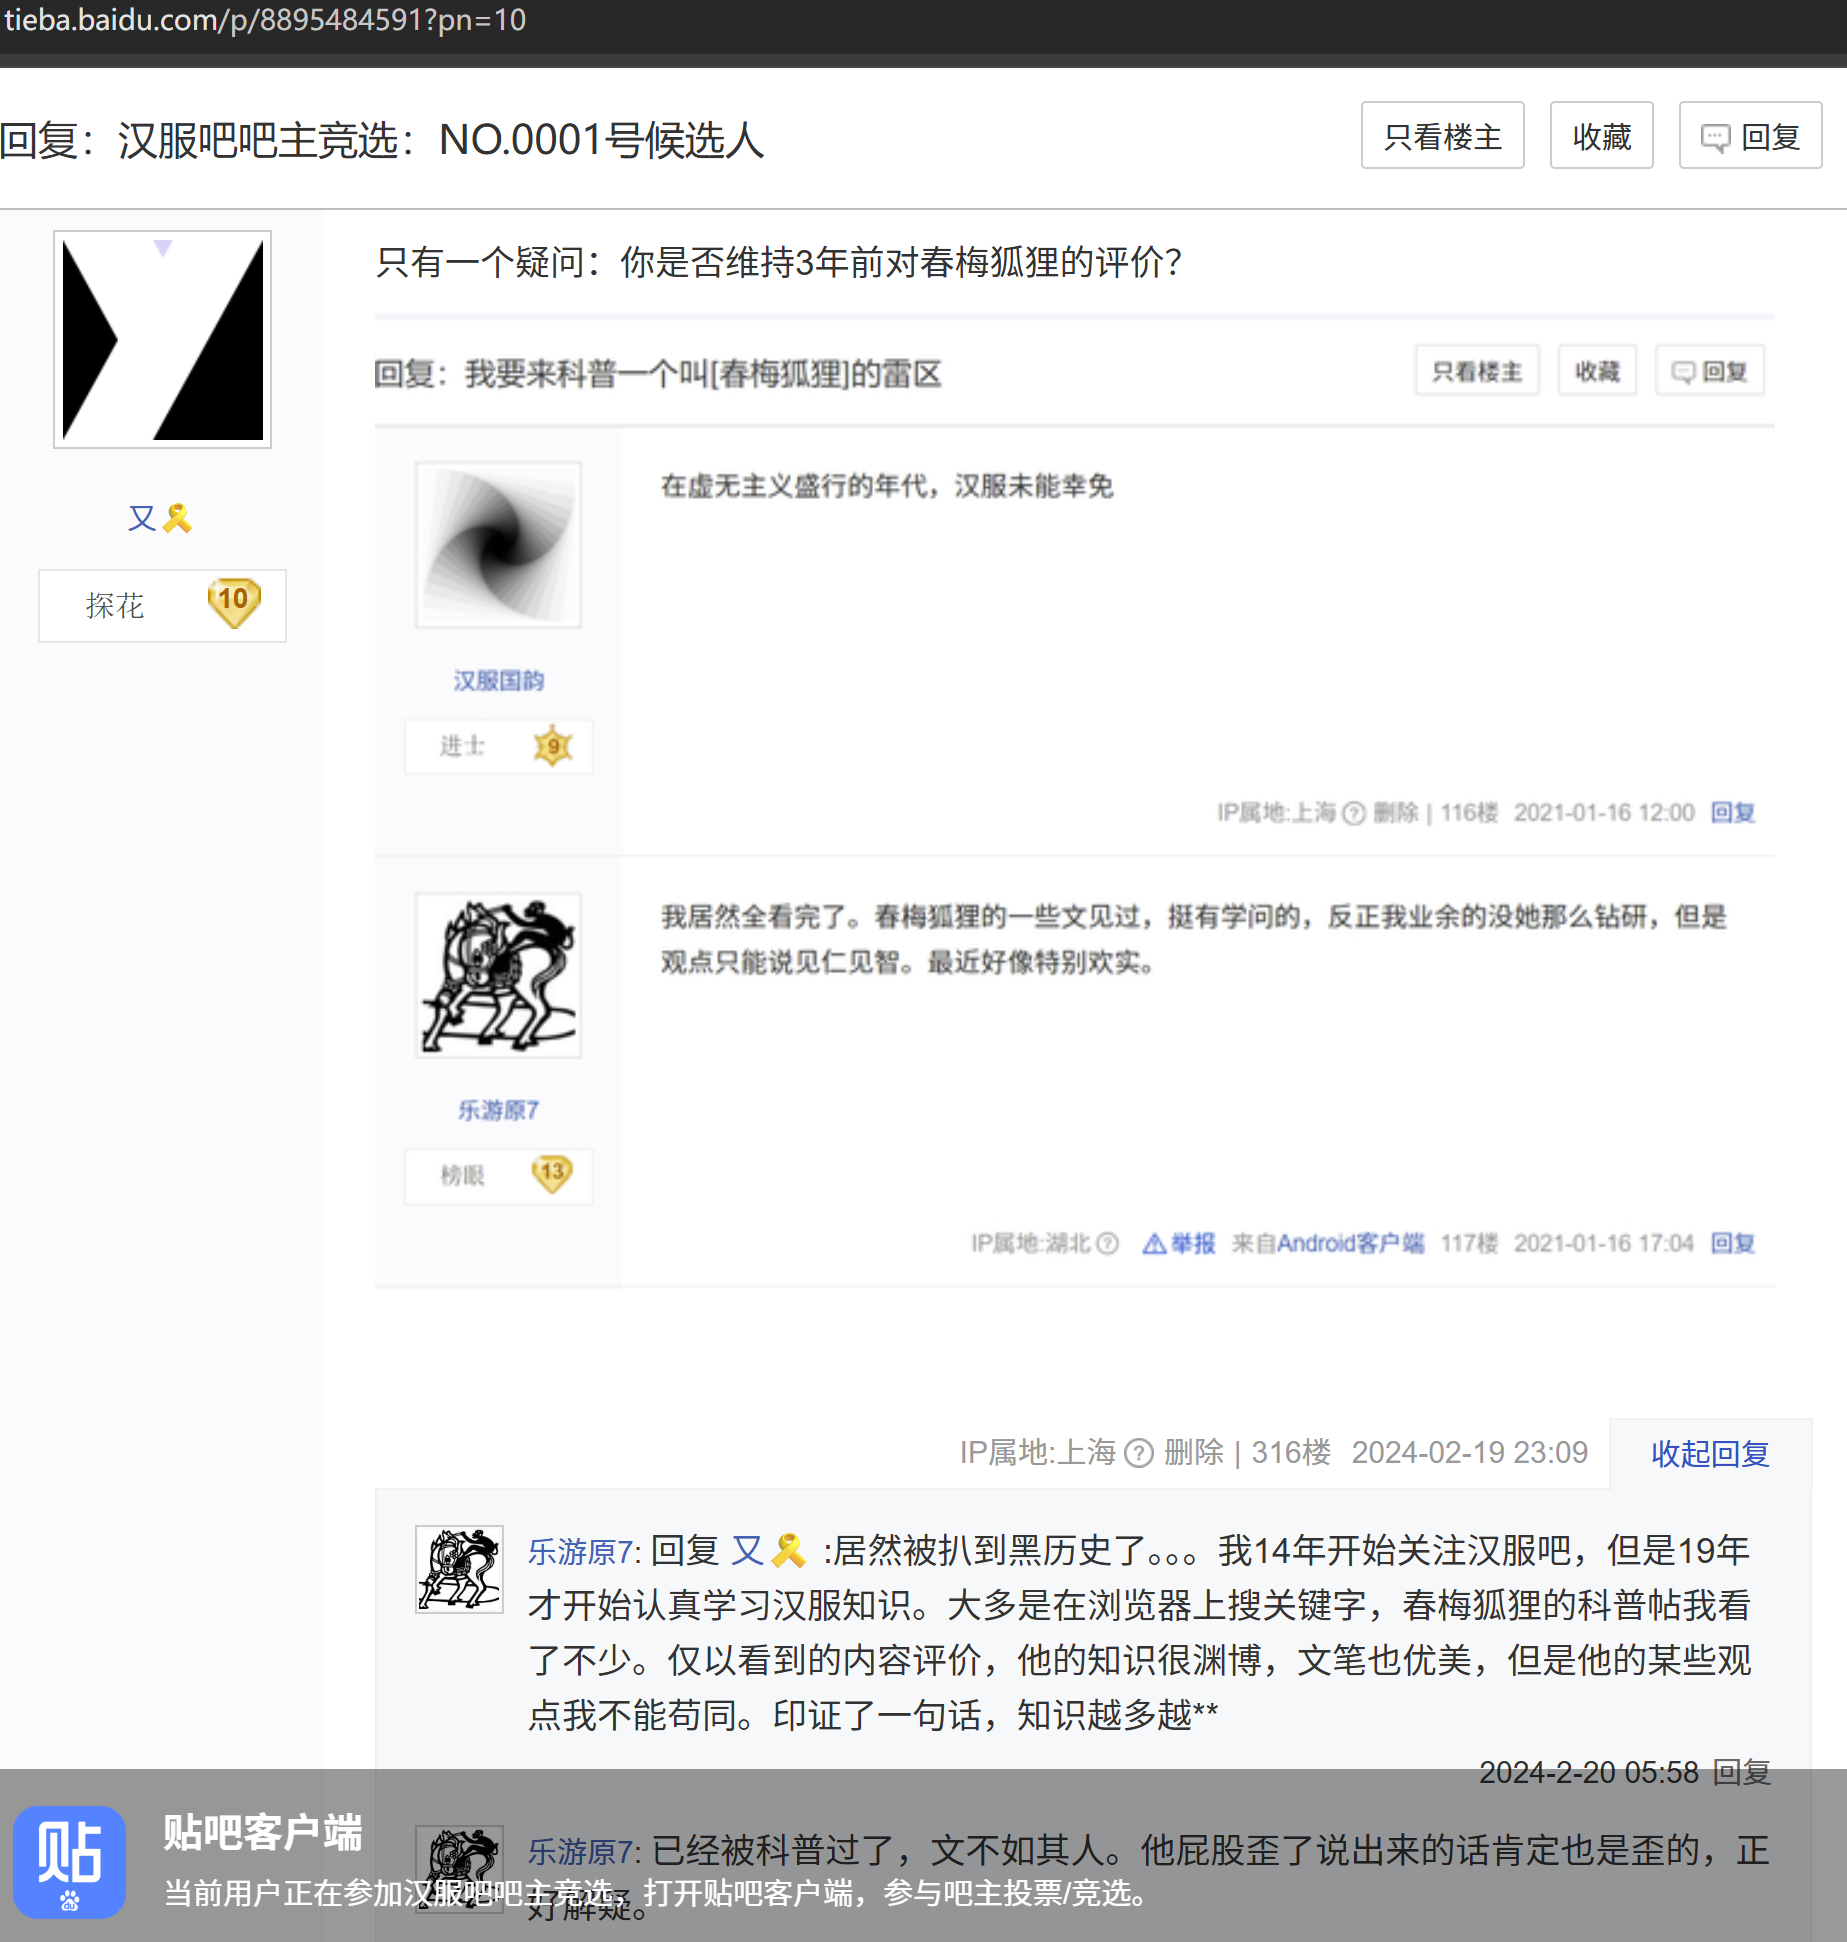The width and height of the screenshot is (1847, 1942).
Task: Collapse replies using 收起回复
Action: click(1710, 1453)
